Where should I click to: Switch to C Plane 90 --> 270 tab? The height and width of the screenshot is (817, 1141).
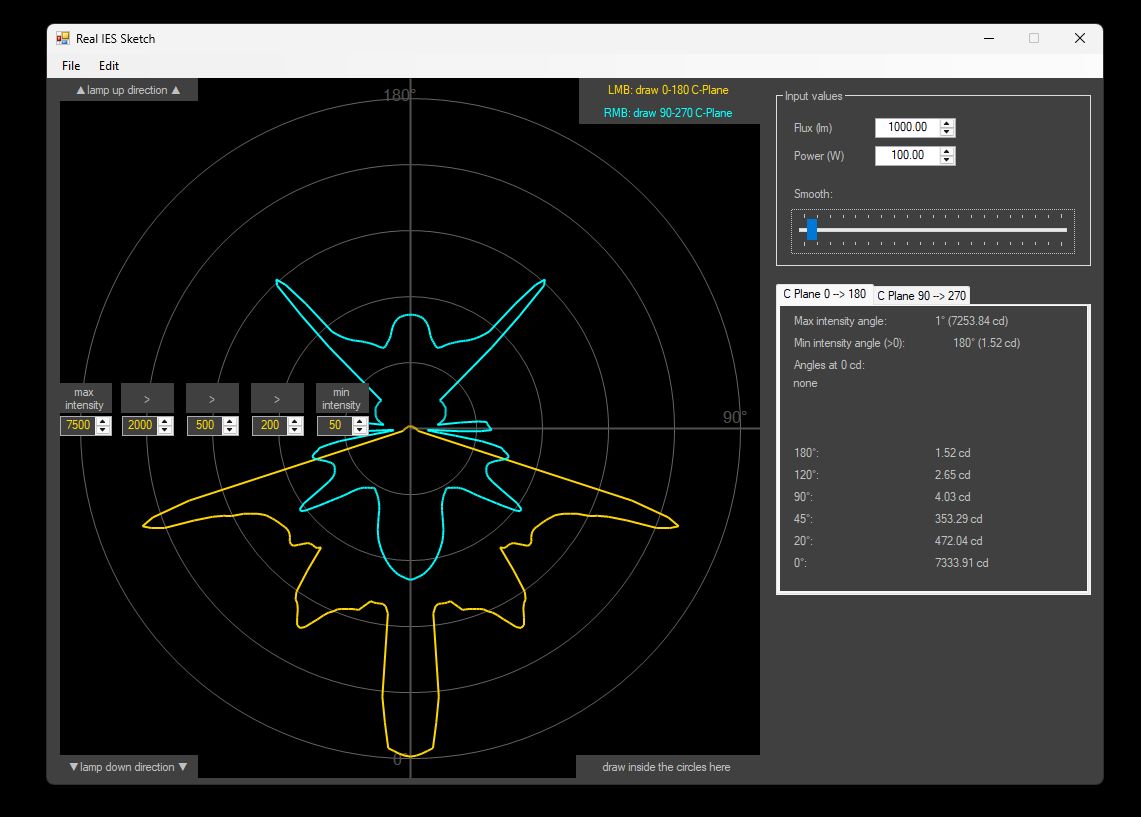pyautogui.click(x=921, y=295)
